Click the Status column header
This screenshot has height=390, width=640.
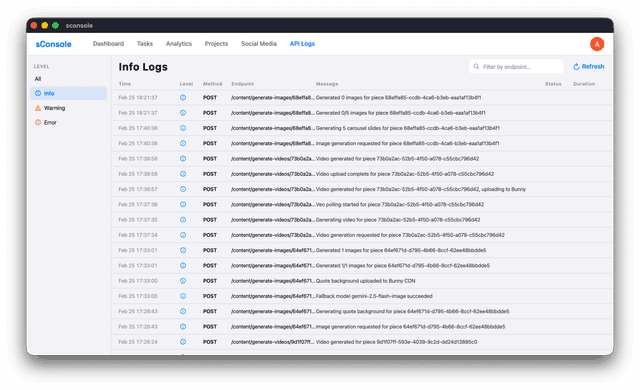pyautogui.click(x=553, y=84)
